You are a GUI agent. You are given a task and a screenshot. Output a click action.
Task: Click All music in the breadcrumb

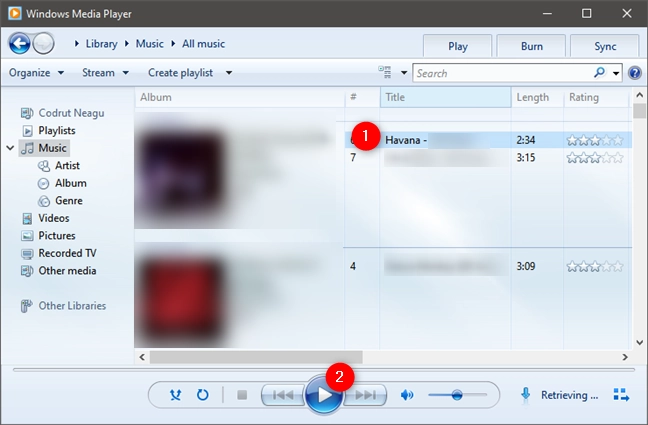click(203, 44)
